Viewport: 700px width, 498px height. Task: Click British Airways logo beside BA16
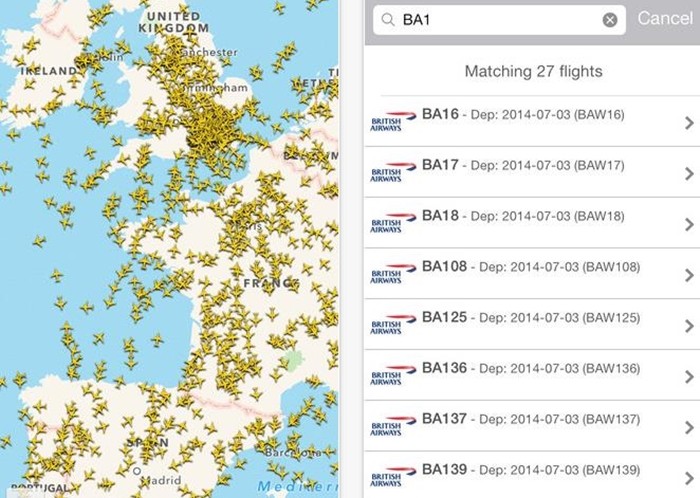coord(393,121)
